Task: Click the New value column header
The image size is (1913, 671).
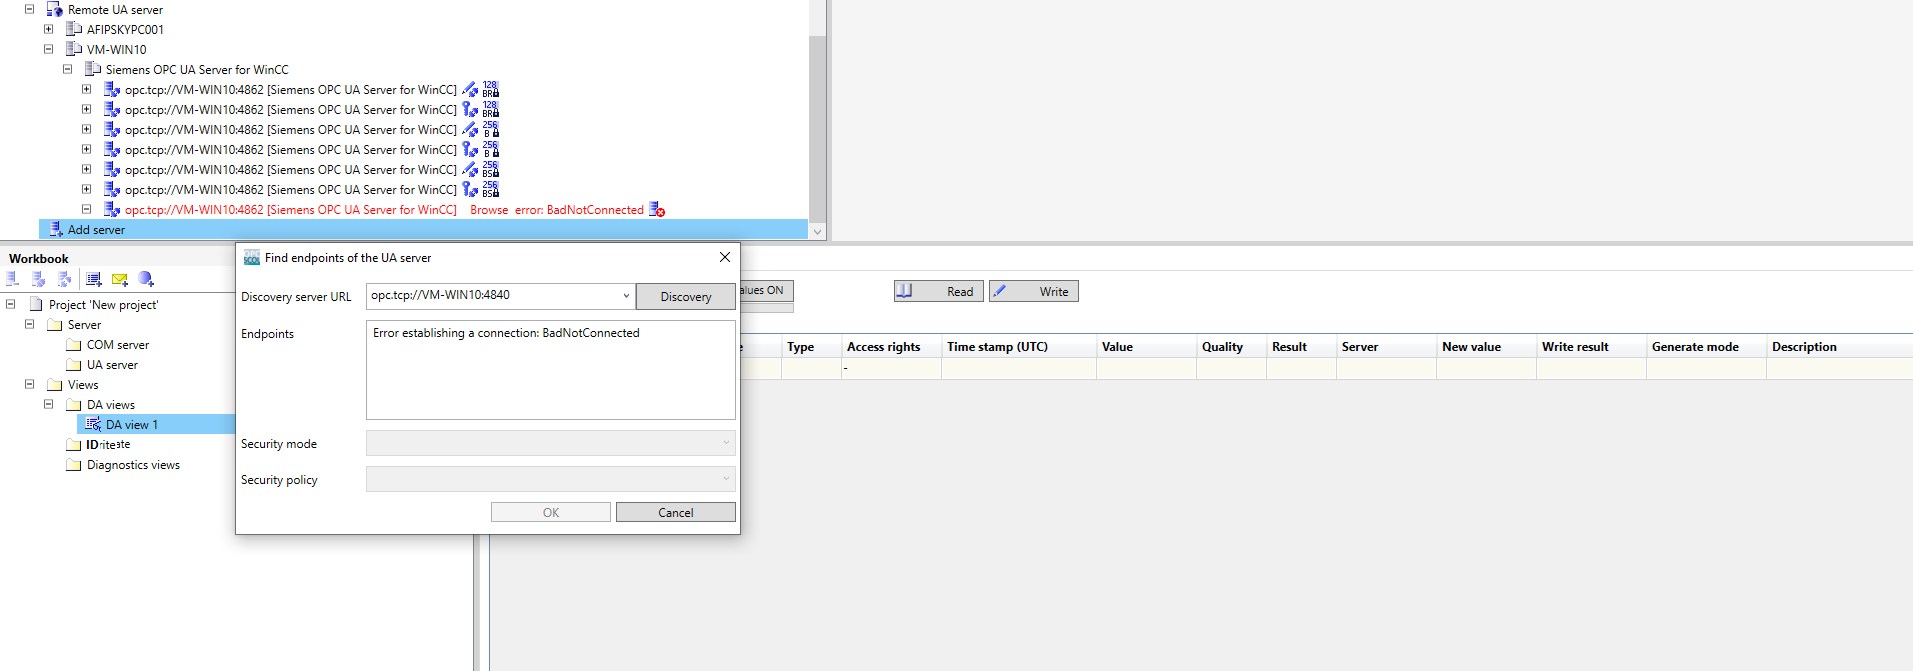Action: point(1486,346)
